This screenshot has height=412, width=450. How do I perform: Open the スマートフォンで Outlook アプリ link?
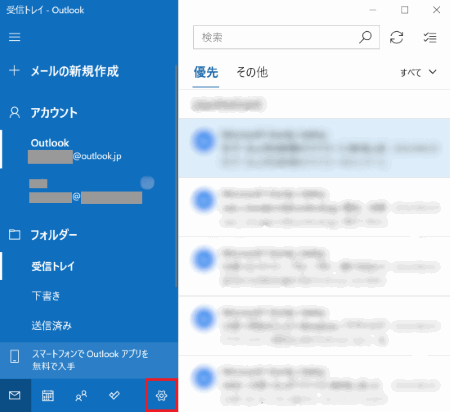pyautogui.click(x=90, y=360)
